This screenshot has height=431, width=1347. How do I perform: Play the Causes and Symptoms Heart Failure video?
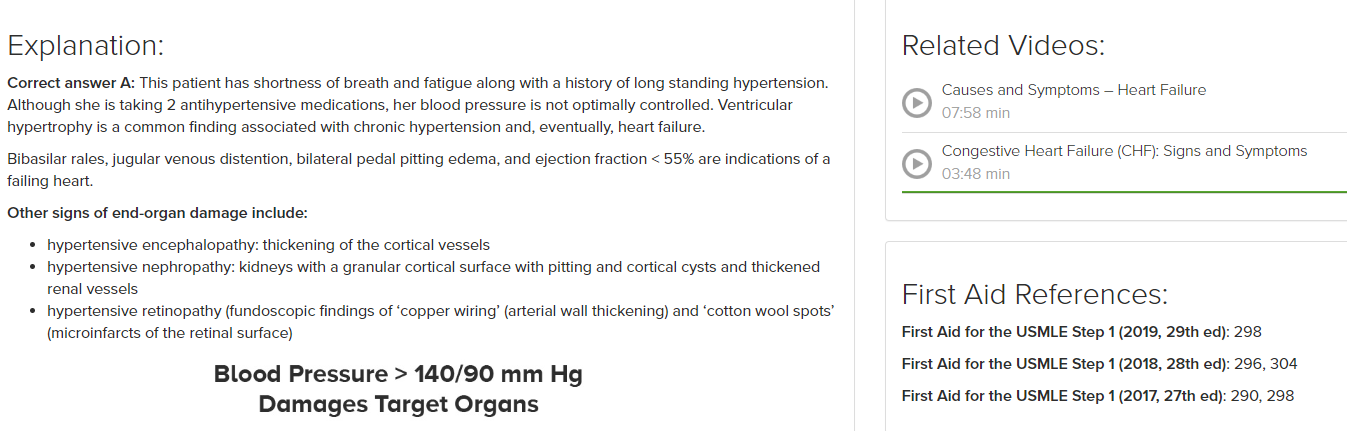tap(916, 102)
